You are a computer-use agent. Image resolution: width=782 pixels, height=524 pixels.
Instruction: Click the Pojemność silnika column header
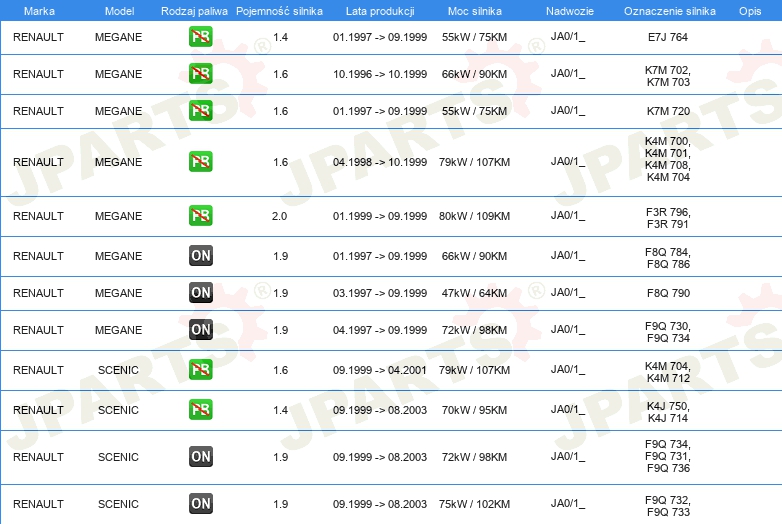pos(279,11)
